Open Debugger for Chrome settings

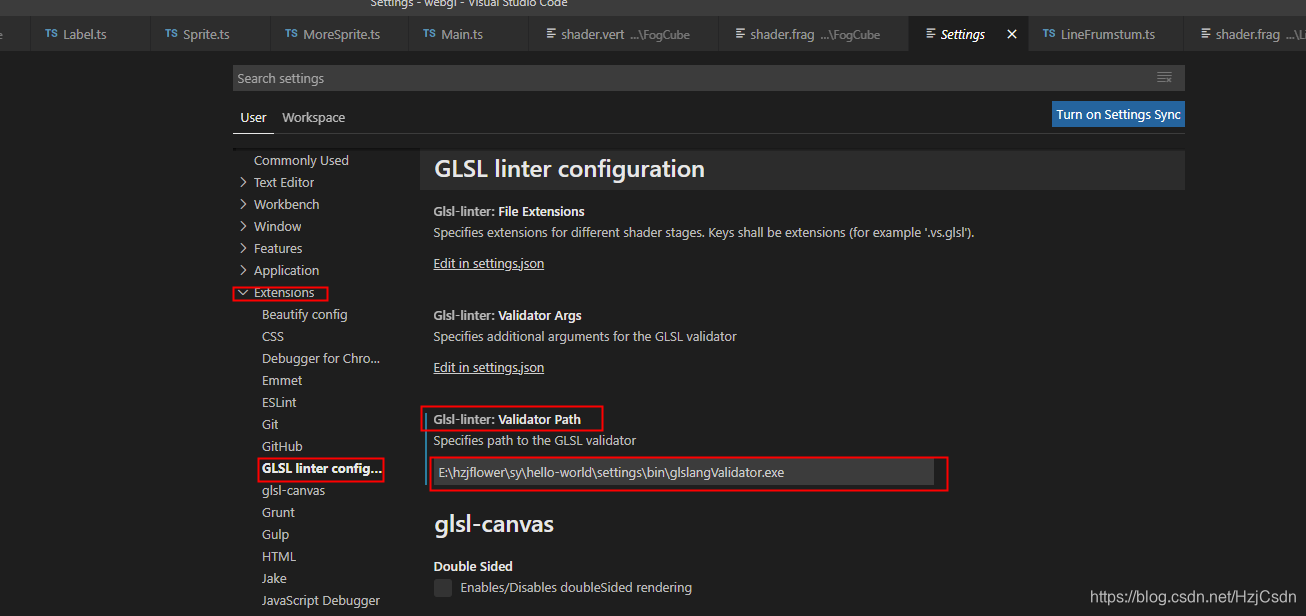coord(321,358)
